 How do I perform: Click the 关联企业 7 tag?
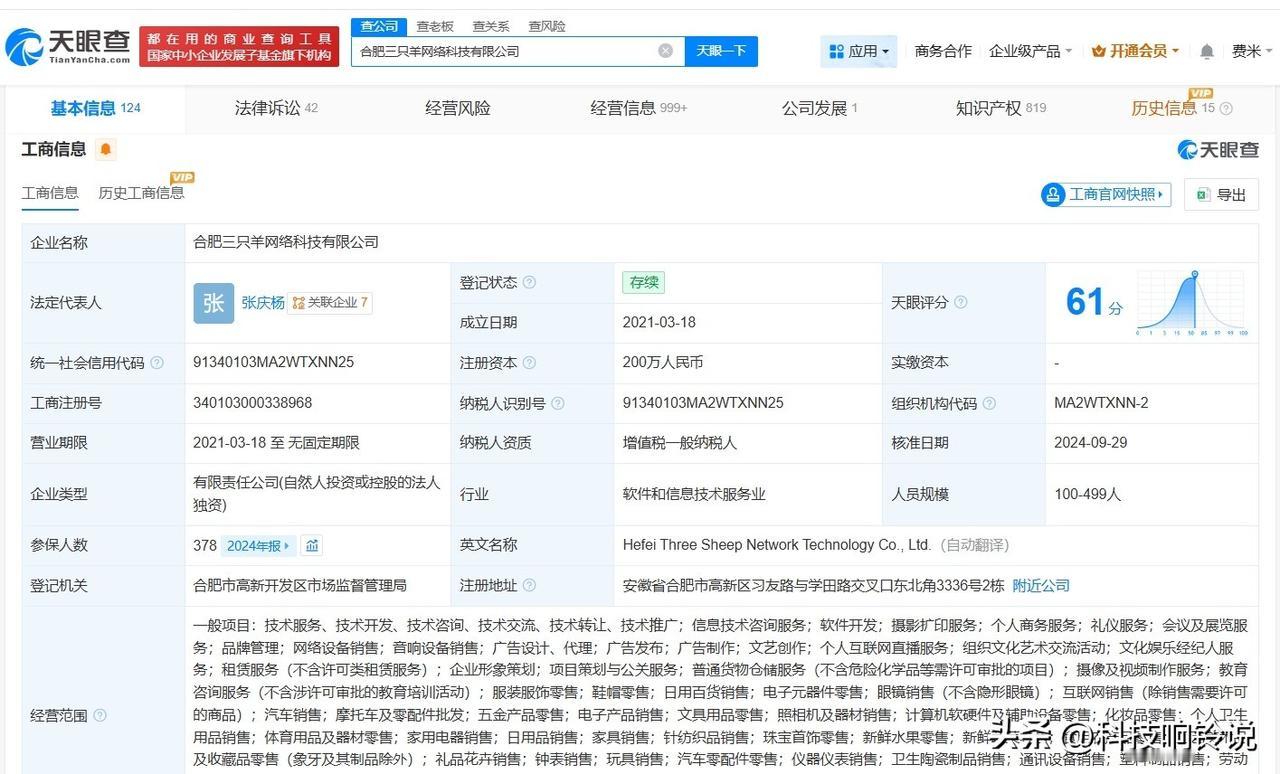click(330, 302)
